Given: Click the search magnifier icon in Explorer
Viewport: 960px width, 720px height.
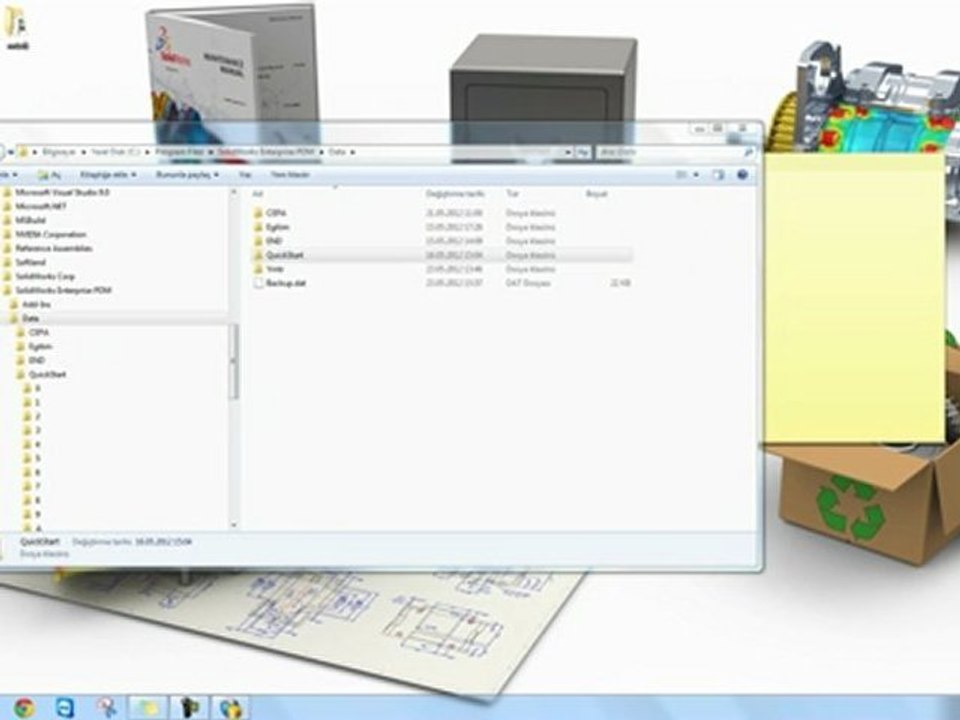Looking at the screenshot, I should pos(748,152).
